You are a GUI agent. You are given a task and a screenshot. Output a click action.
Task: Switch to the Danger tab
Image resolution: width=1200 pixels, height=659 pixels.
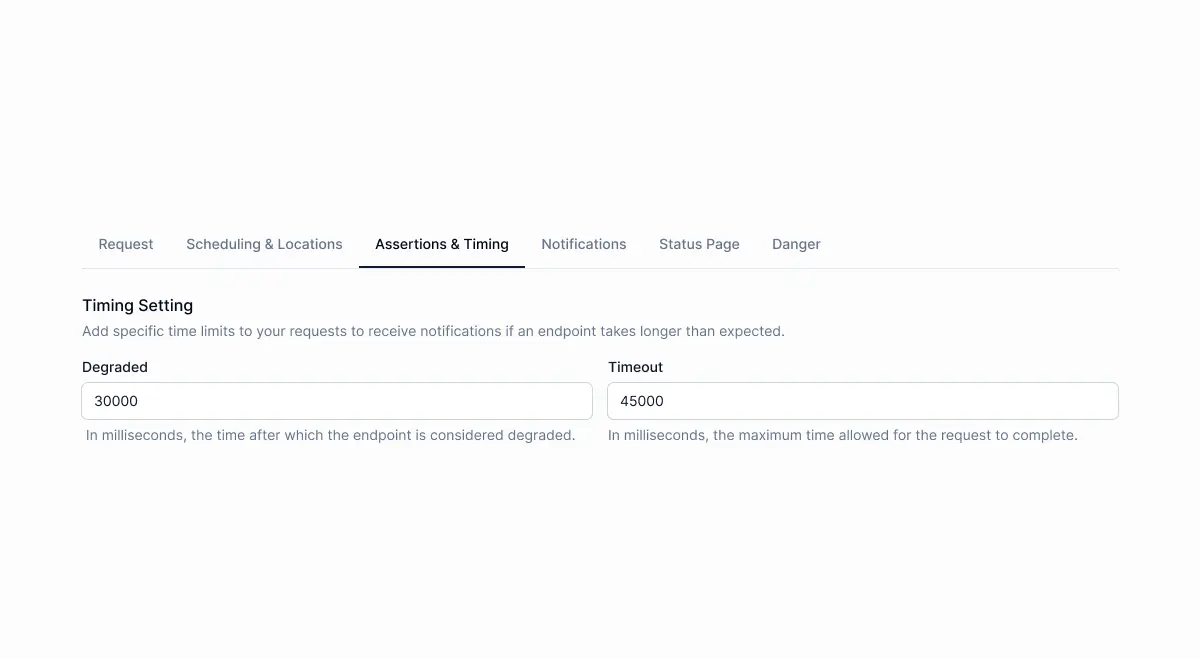[x=796, y=244]
